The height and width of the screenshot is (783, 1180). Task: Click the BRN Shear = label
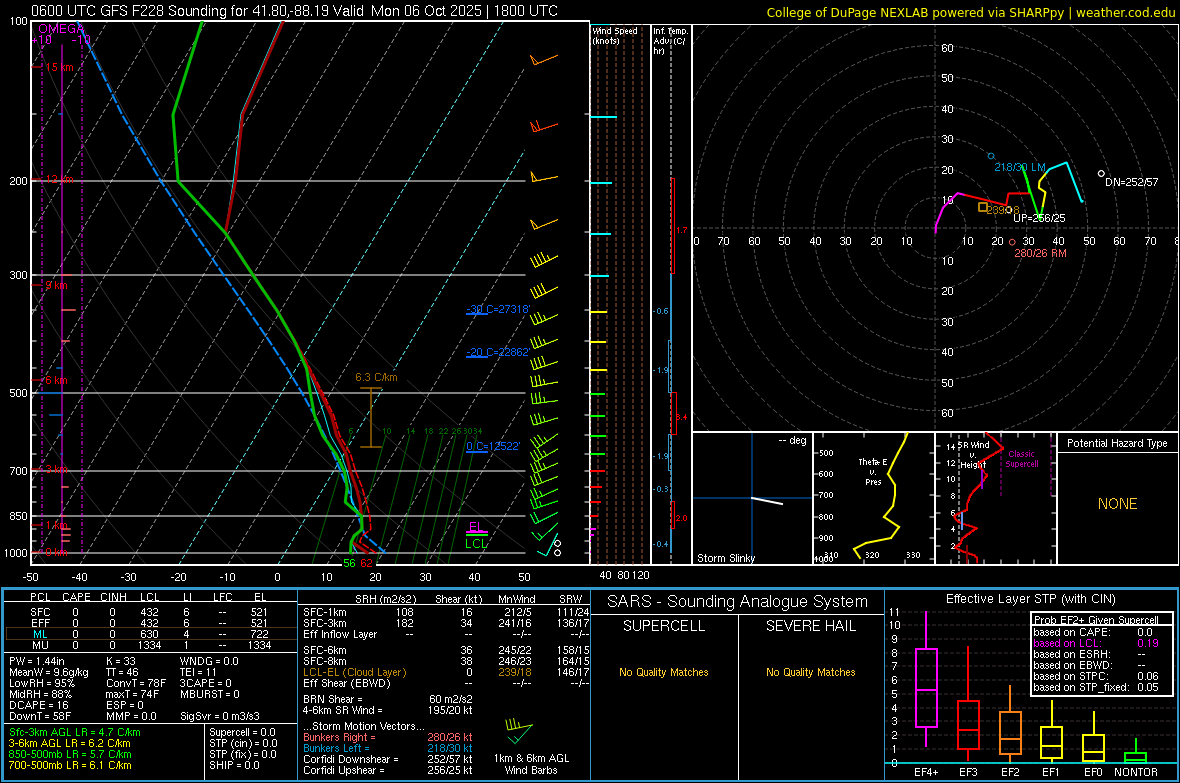333,699
